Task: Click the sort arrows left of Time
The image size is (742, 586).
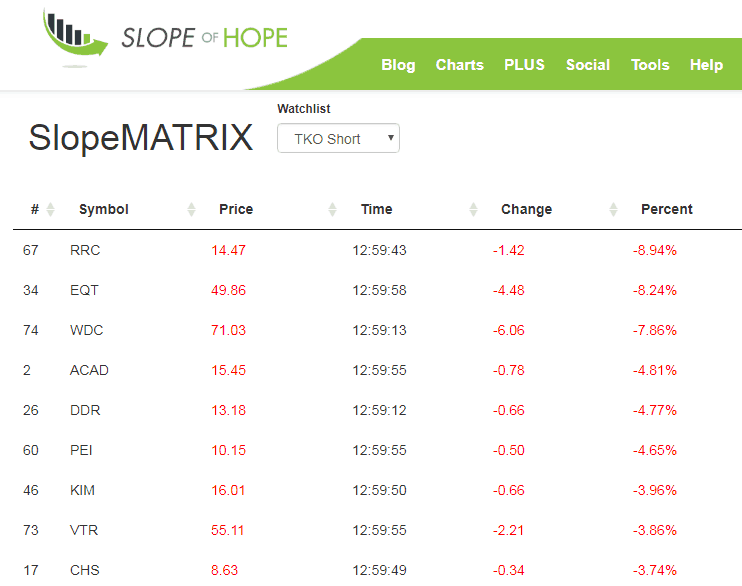Action: click(332, 209)
